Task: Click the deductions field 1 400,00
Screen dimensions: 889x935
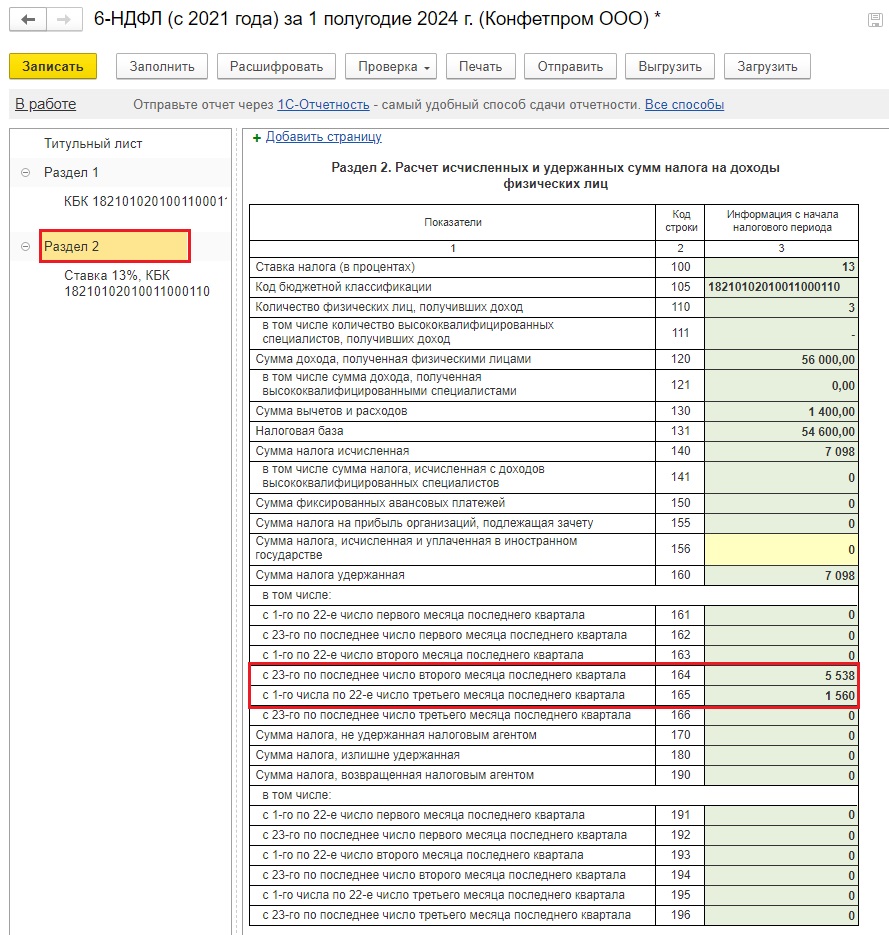Action: [781, 411]
